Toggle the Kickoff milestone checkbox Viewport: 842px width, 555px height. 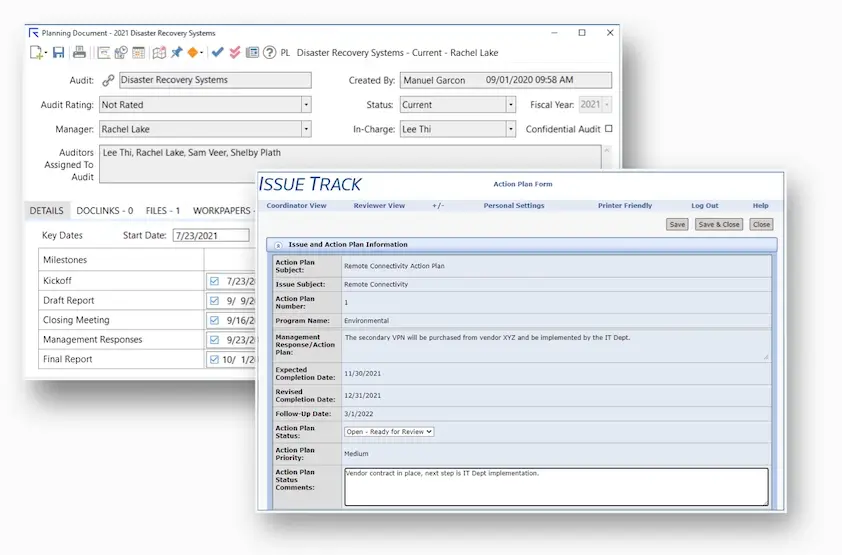[214, 281]
